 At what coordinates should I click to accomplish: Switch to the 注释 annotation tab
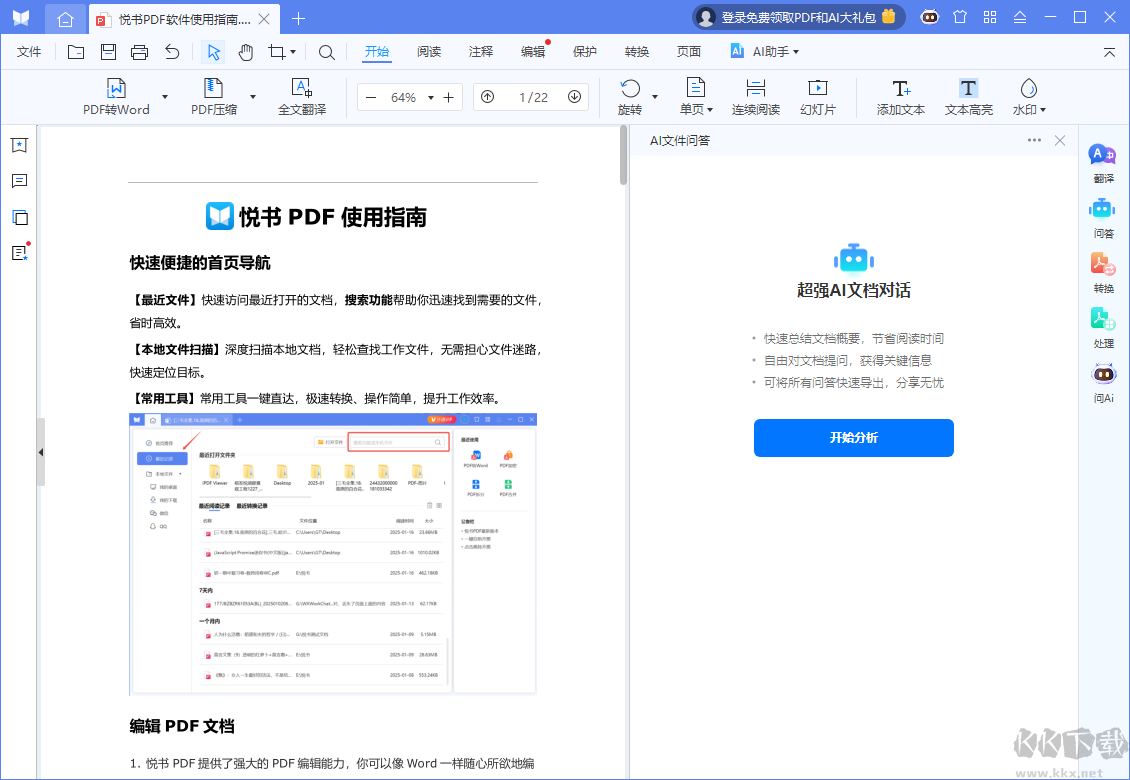480,52
